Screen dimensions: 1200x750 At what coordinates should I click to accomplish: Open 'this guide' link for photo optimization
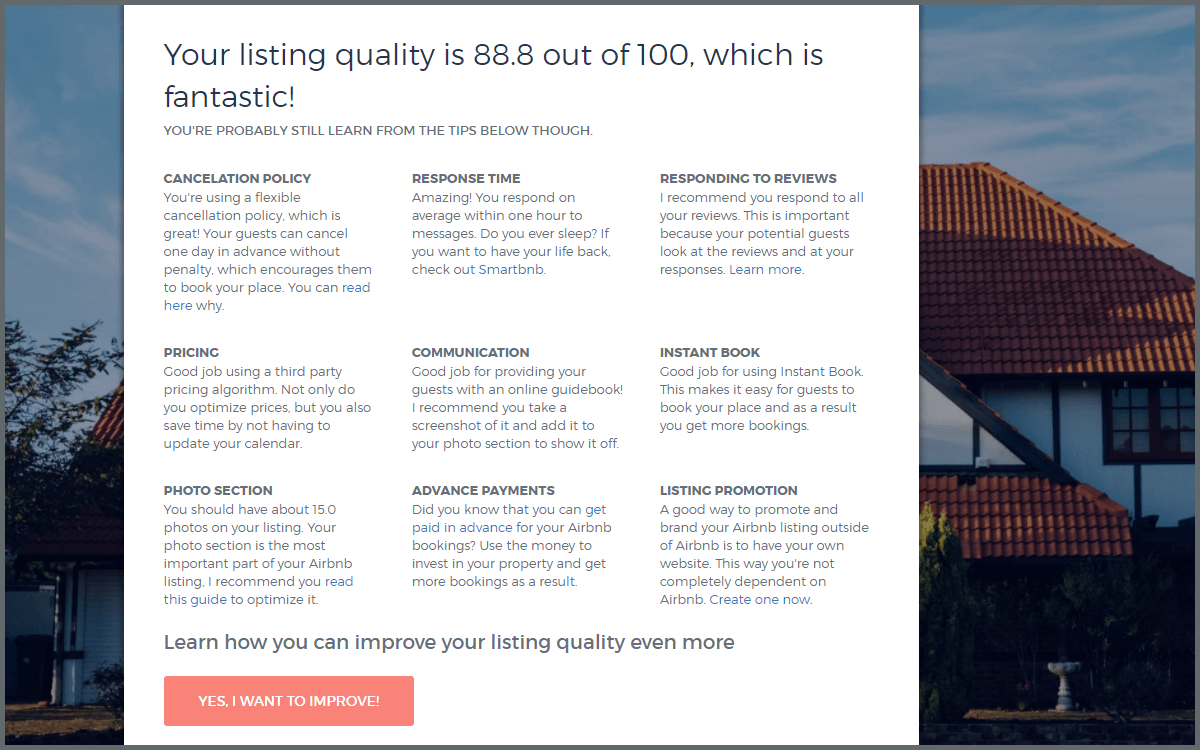(x=196, y=600)
